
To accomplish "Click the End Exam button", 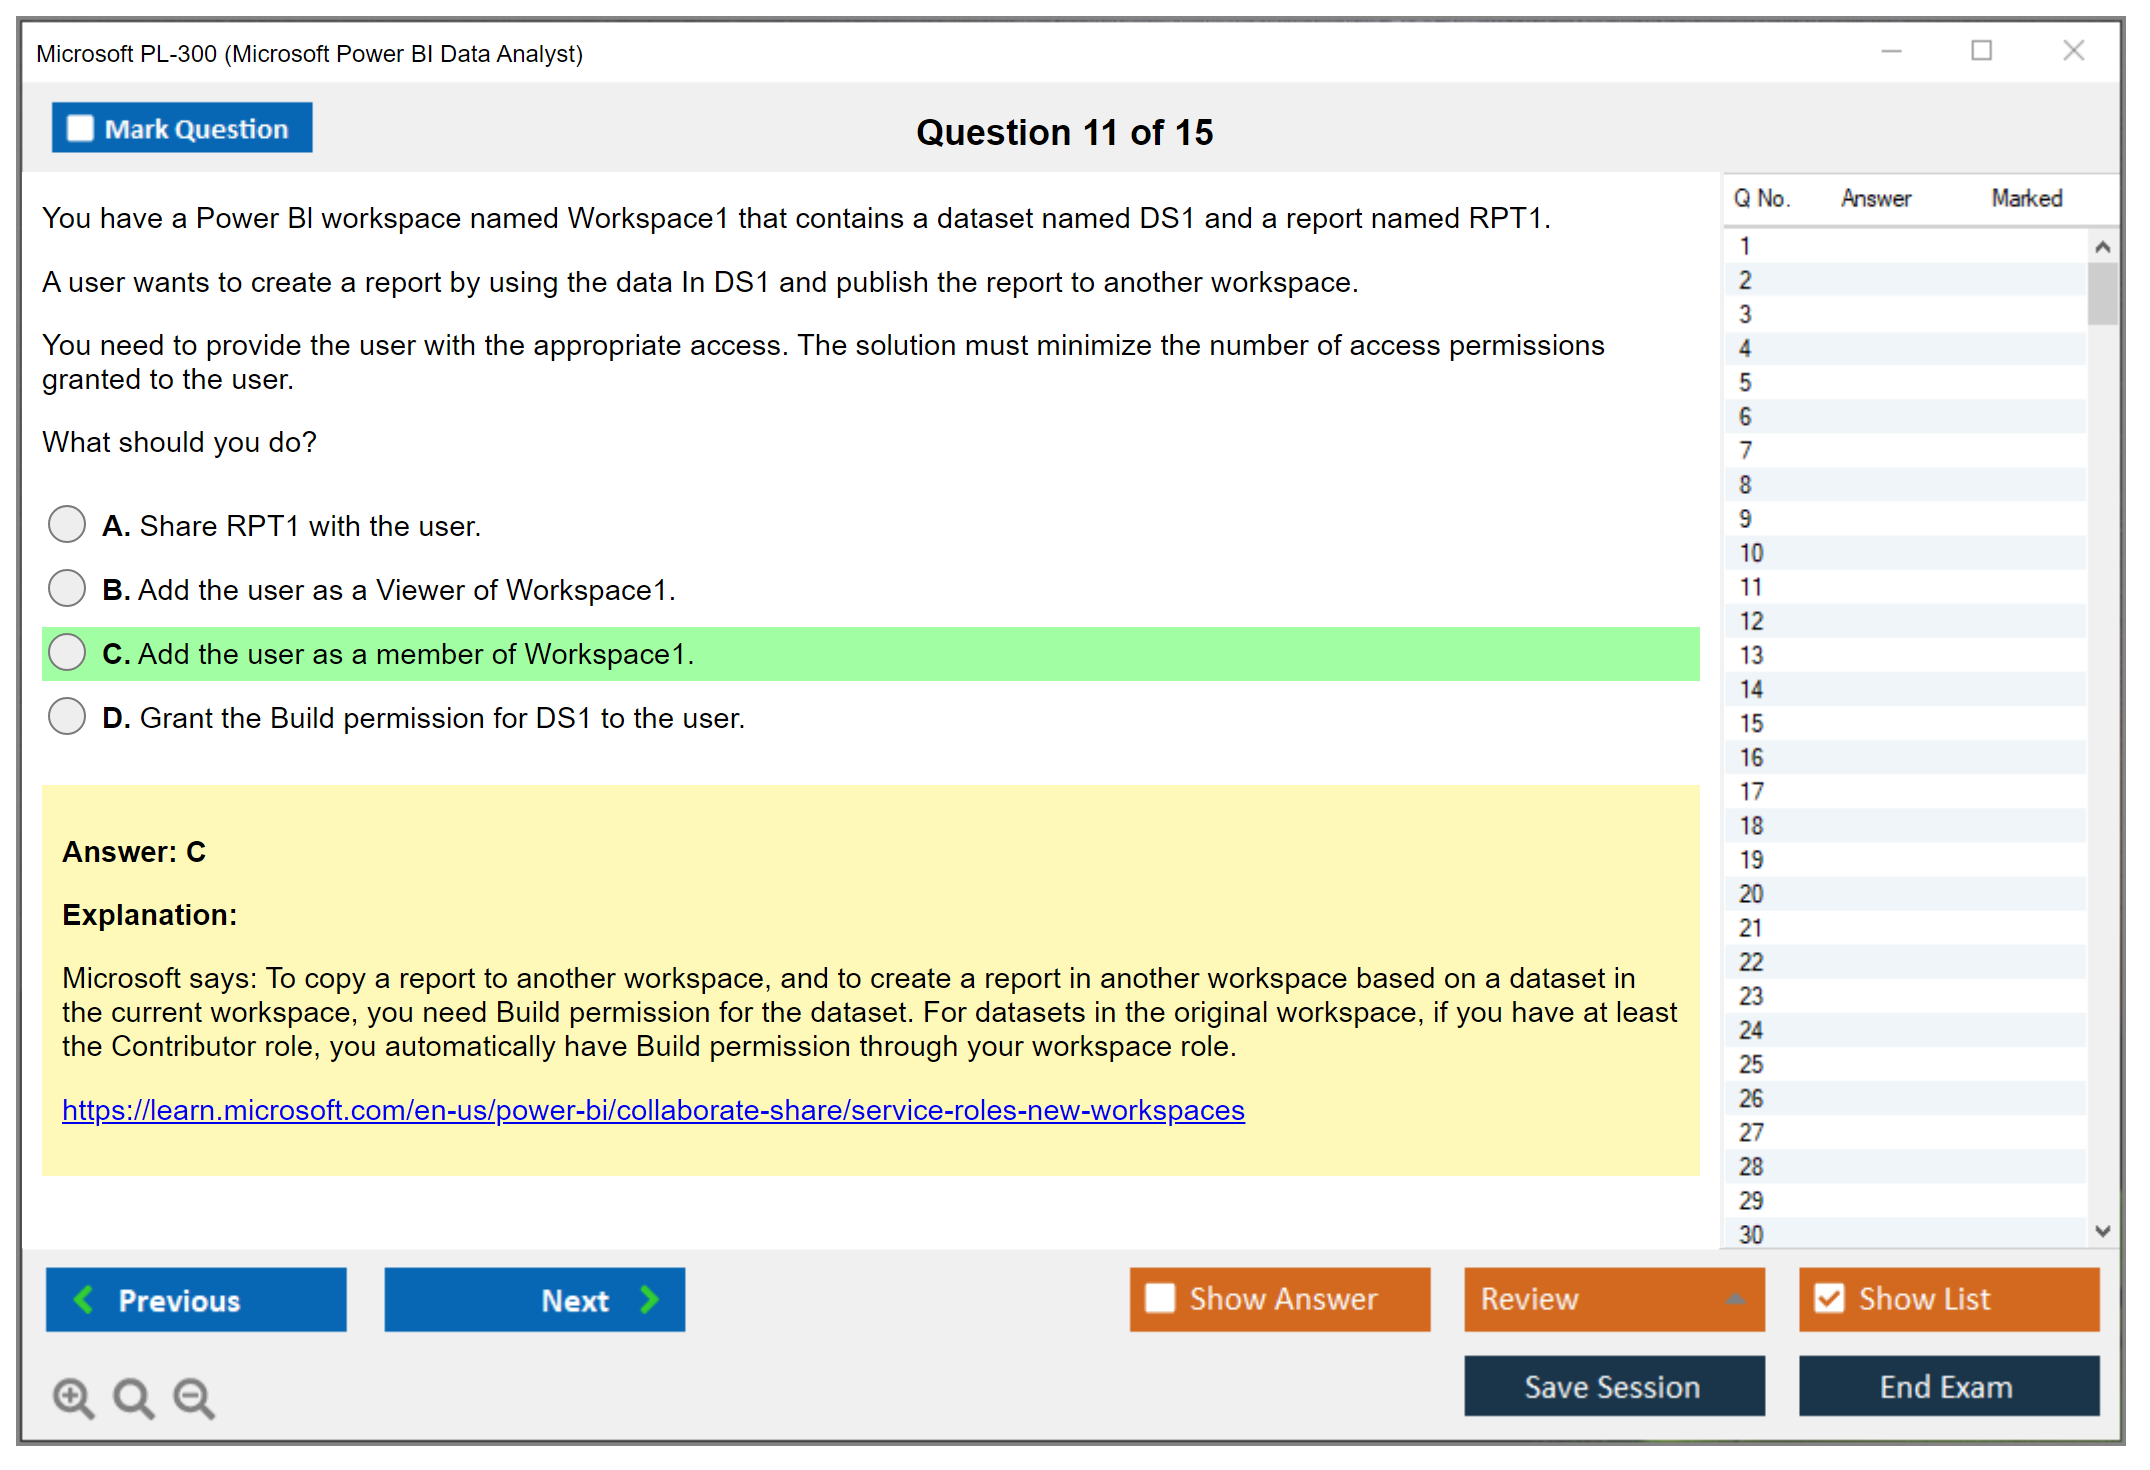I will click(1947, 1386).
